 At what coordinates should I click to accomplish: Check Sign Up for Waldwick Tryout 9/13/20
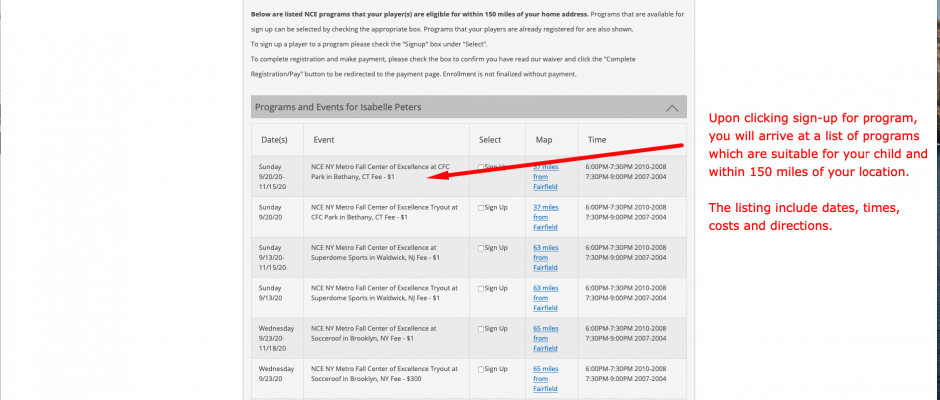481,288
